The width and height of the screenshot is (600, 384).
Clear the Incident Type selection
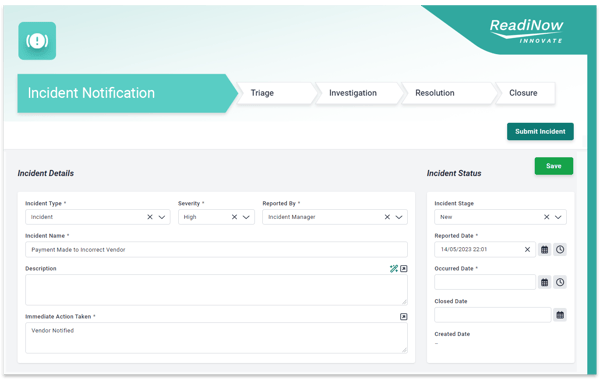coord(150,217)
